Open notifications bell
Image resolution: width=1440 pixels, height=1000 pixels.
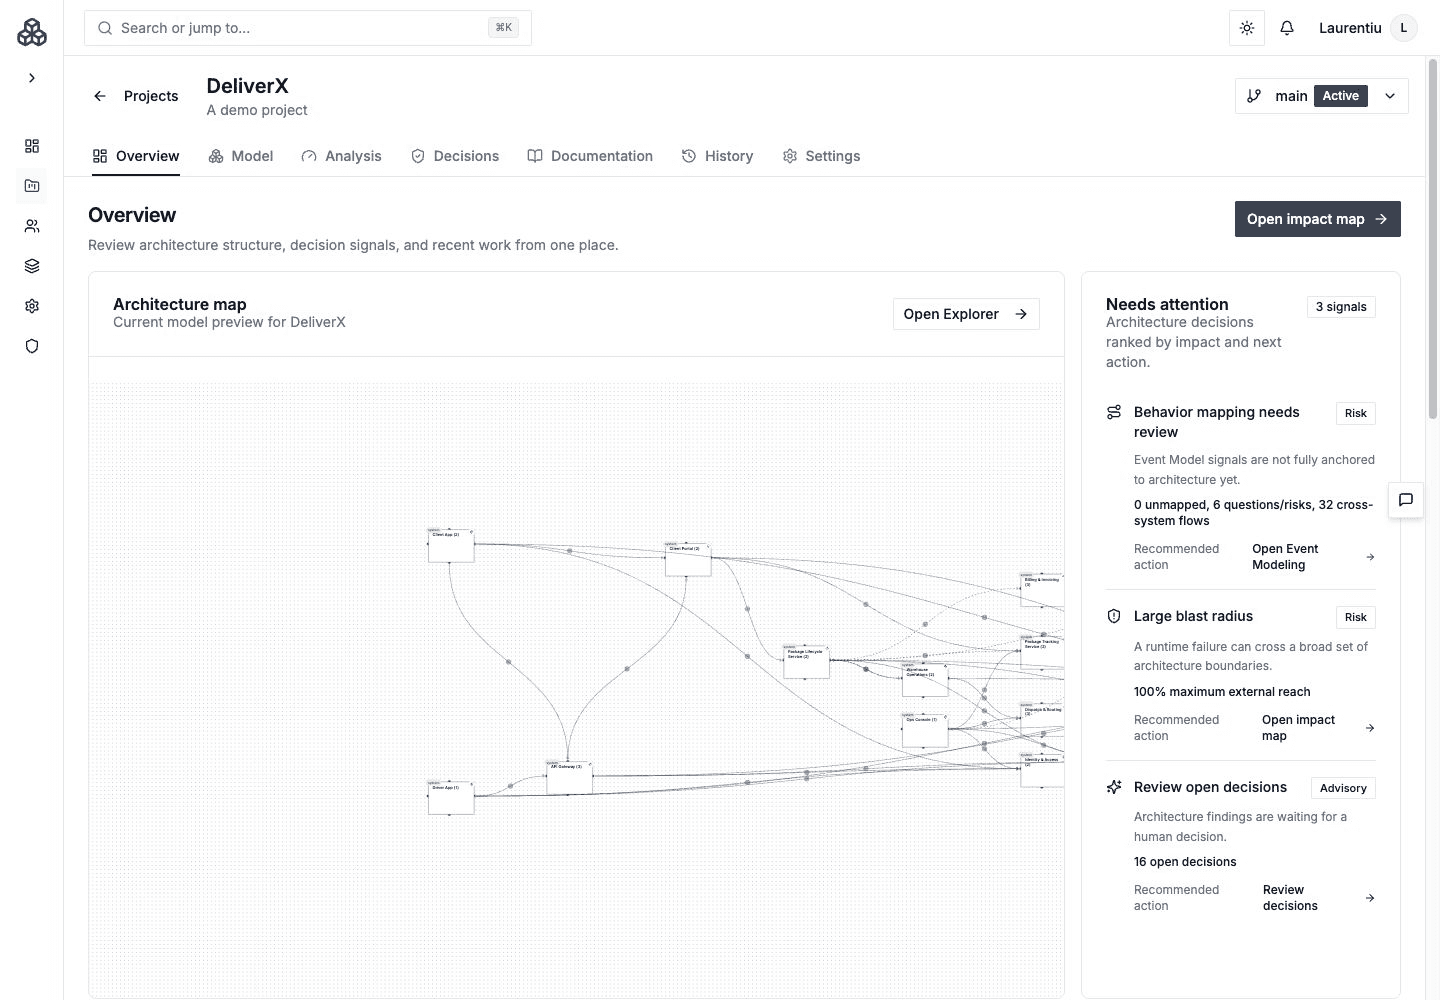point(1287,28)
